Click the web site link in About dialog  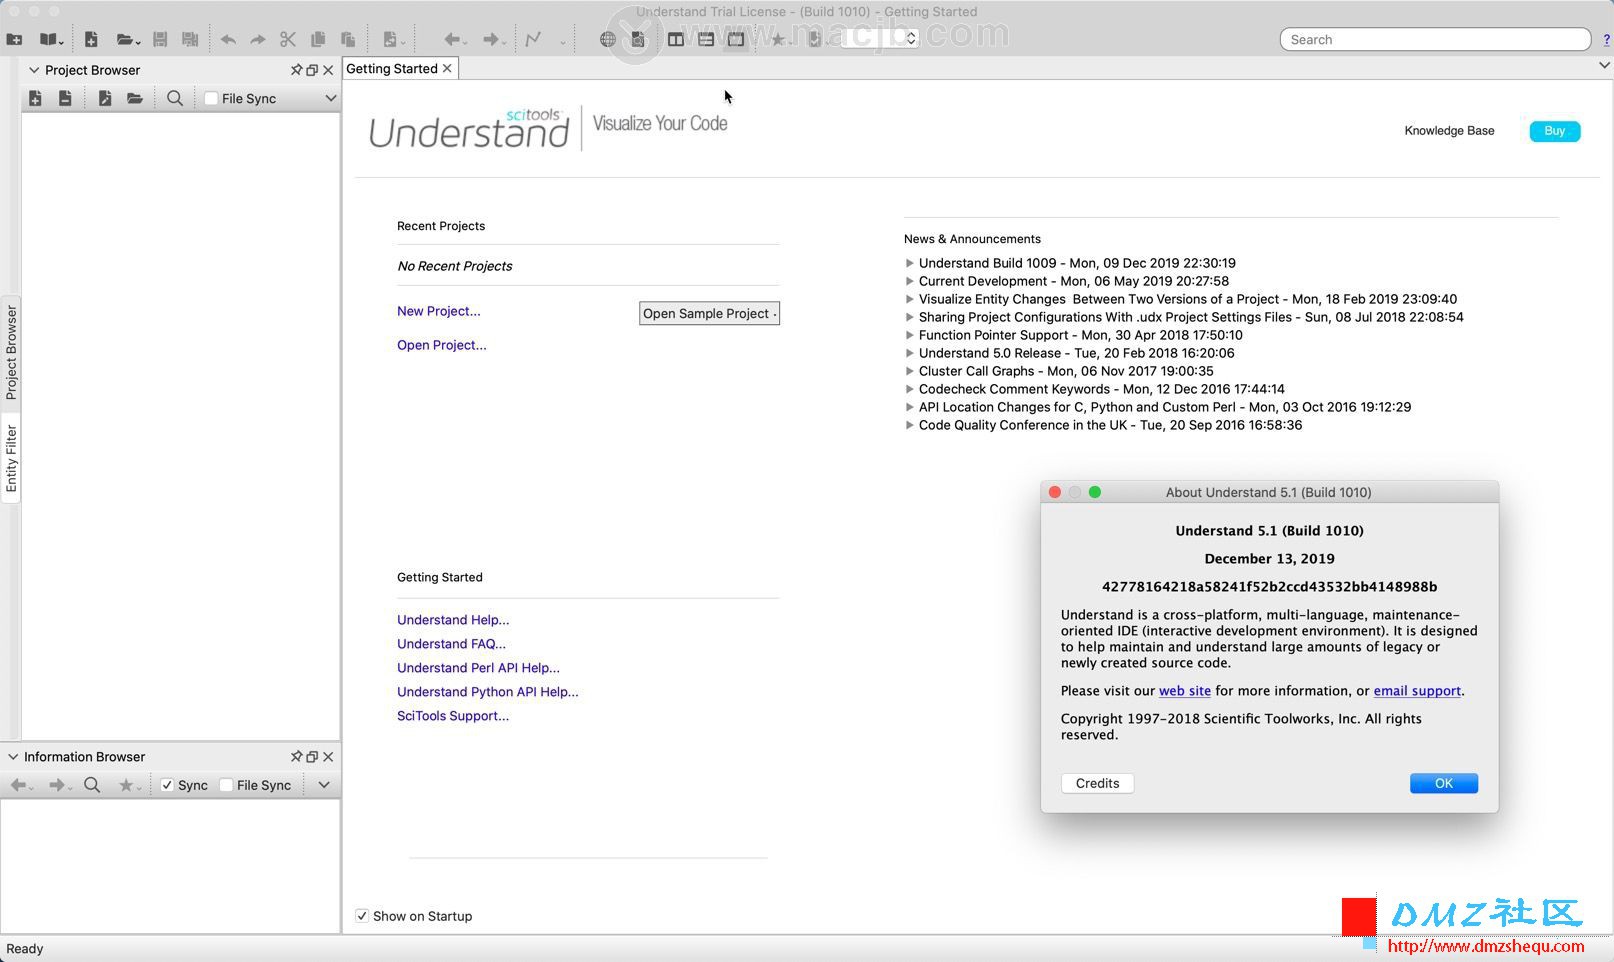tap(1185, 691)
